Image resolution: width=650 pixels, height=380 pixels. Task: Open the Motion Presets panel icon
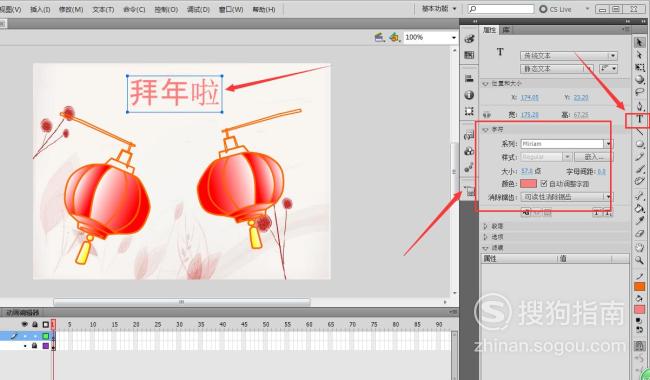(x=469, y=167)
